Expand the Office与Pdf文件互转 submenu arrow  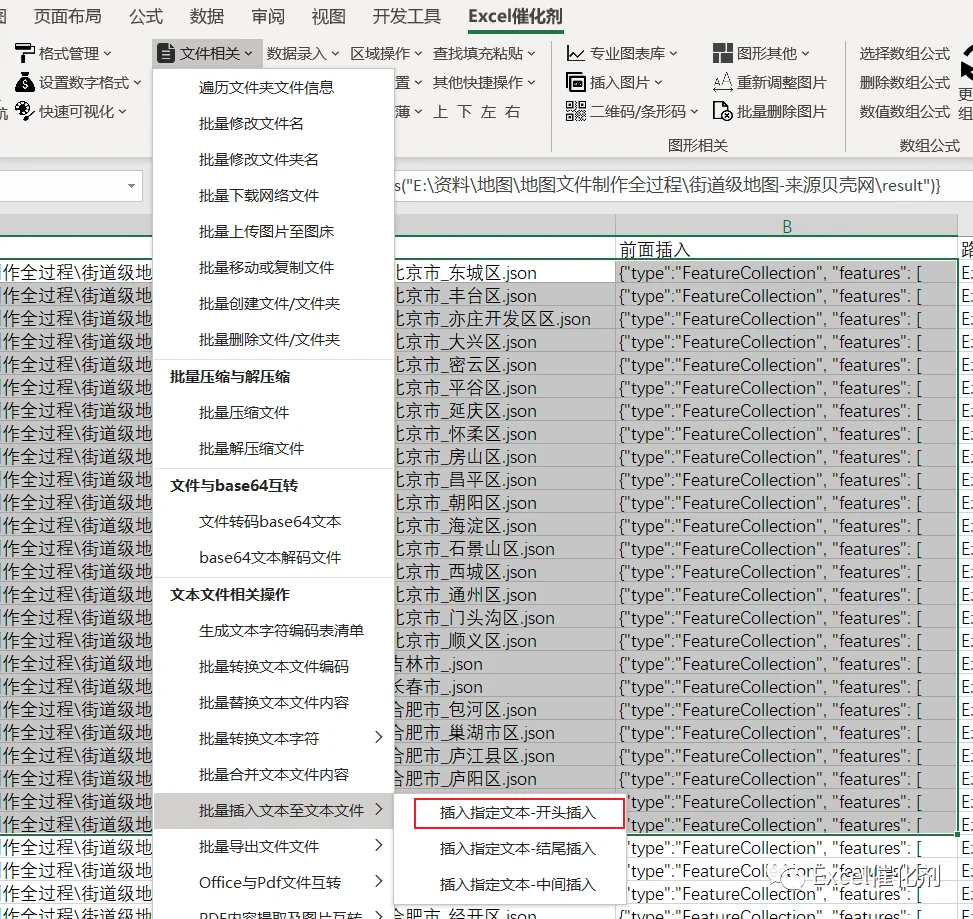point(379,881)
